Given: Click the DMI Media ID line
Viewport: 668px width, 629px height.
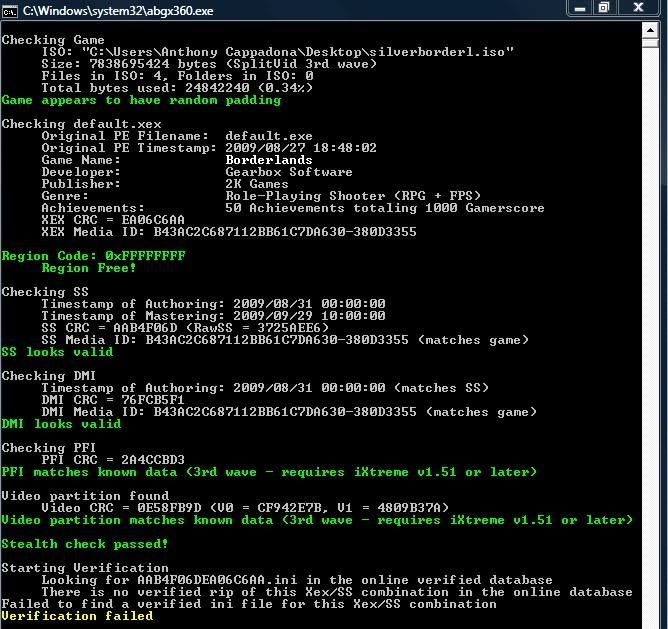Looking at the screenshot, I should coord(289,412).
